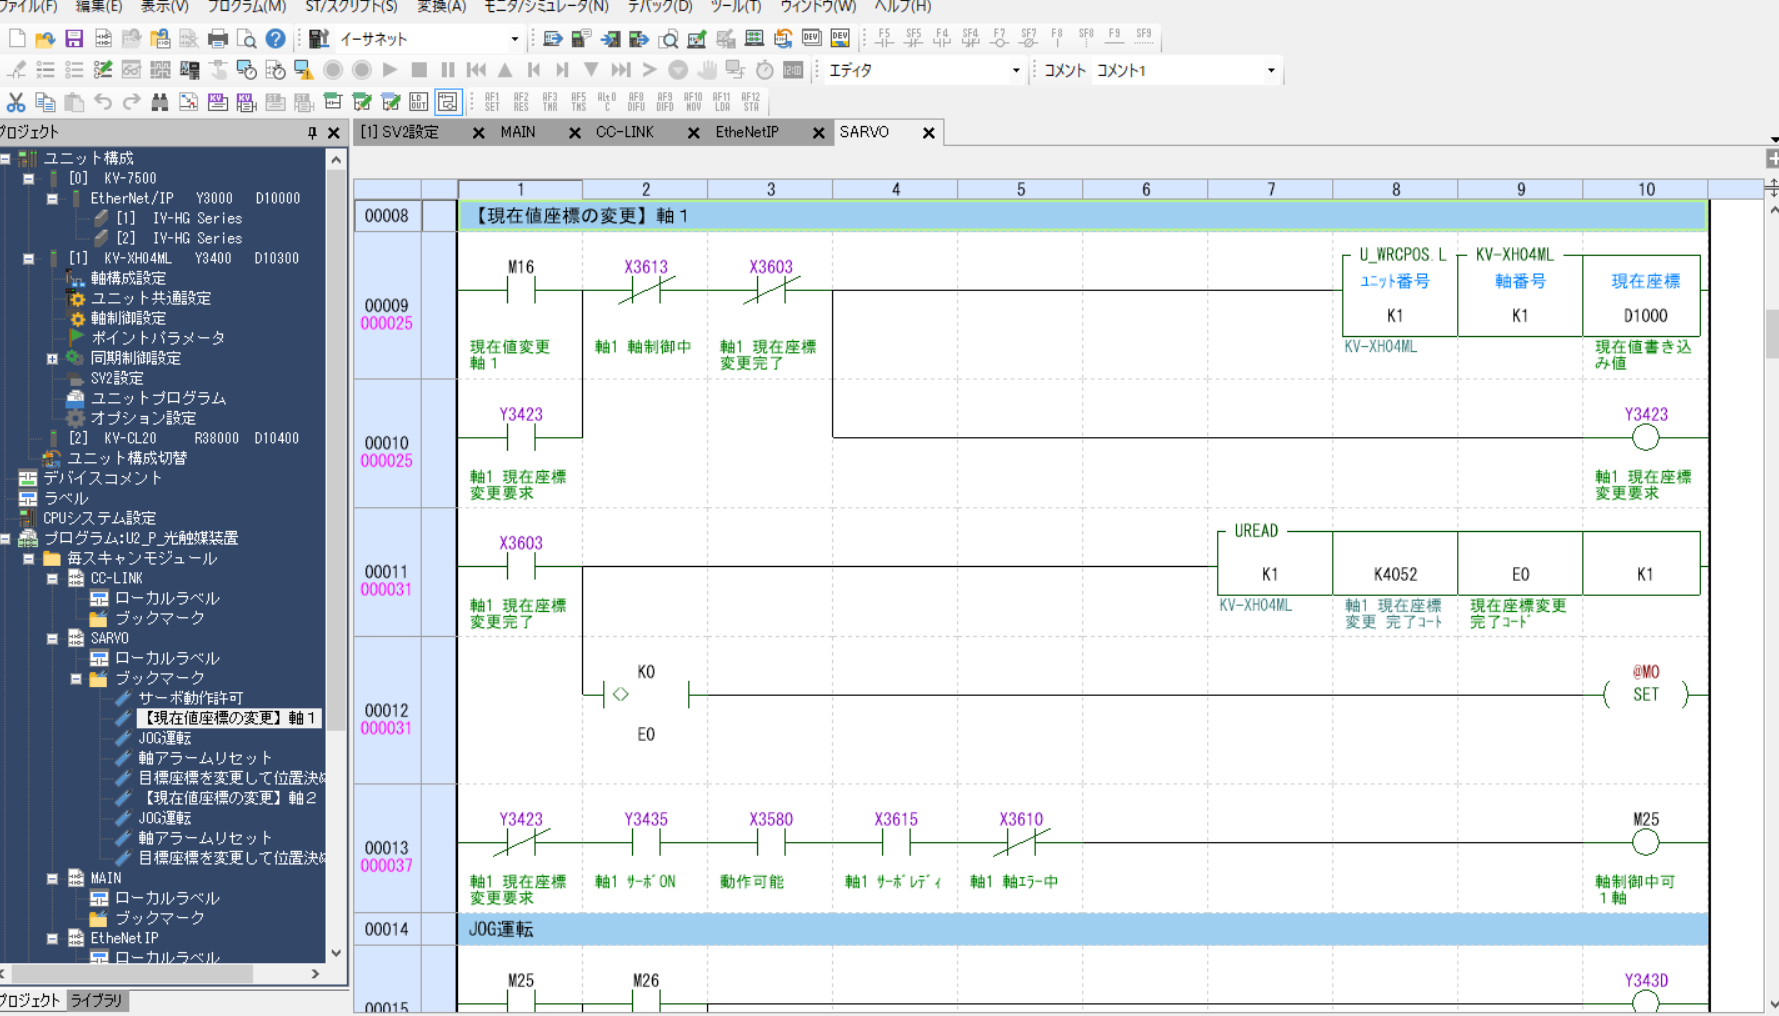Switch to the EtheNetIP editor tab
This screenshot has height=1016, width=1779.
pos(747,132)
